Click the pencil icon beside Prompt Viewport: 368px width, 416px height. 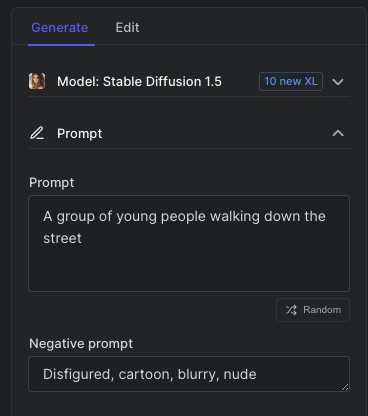37,133
